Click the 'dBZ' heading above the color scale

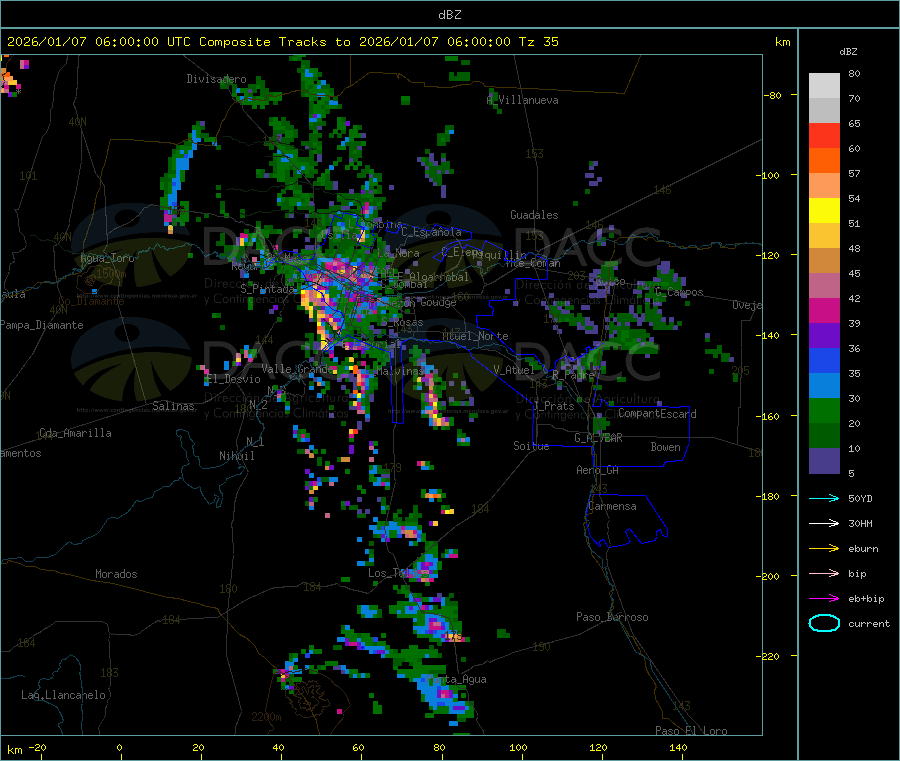pyautogui.click(x=848, y=52)
